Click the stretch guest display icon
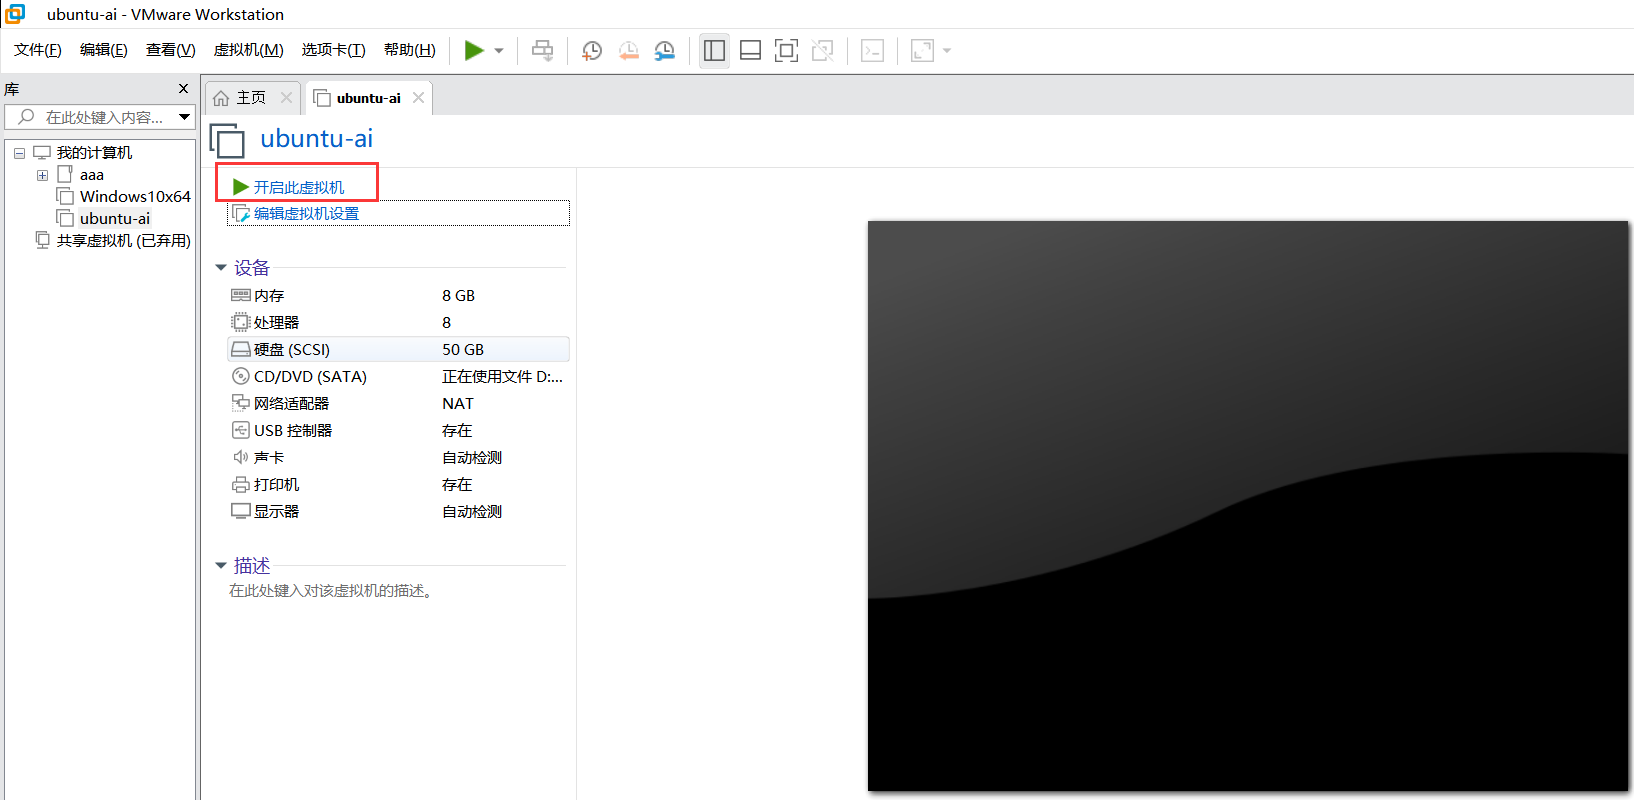The width and height of the screenshot is (1634, 800). [x=922, y=50]
